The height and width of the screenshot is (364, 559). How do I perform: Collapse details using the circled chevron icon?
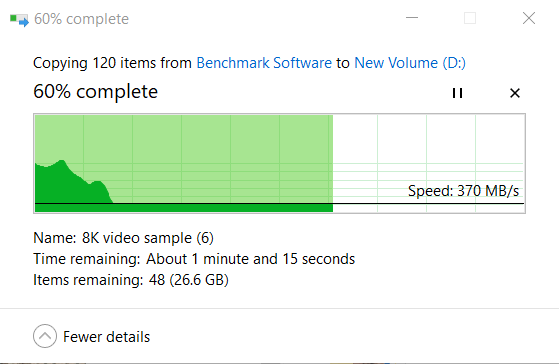pos(45,336)
